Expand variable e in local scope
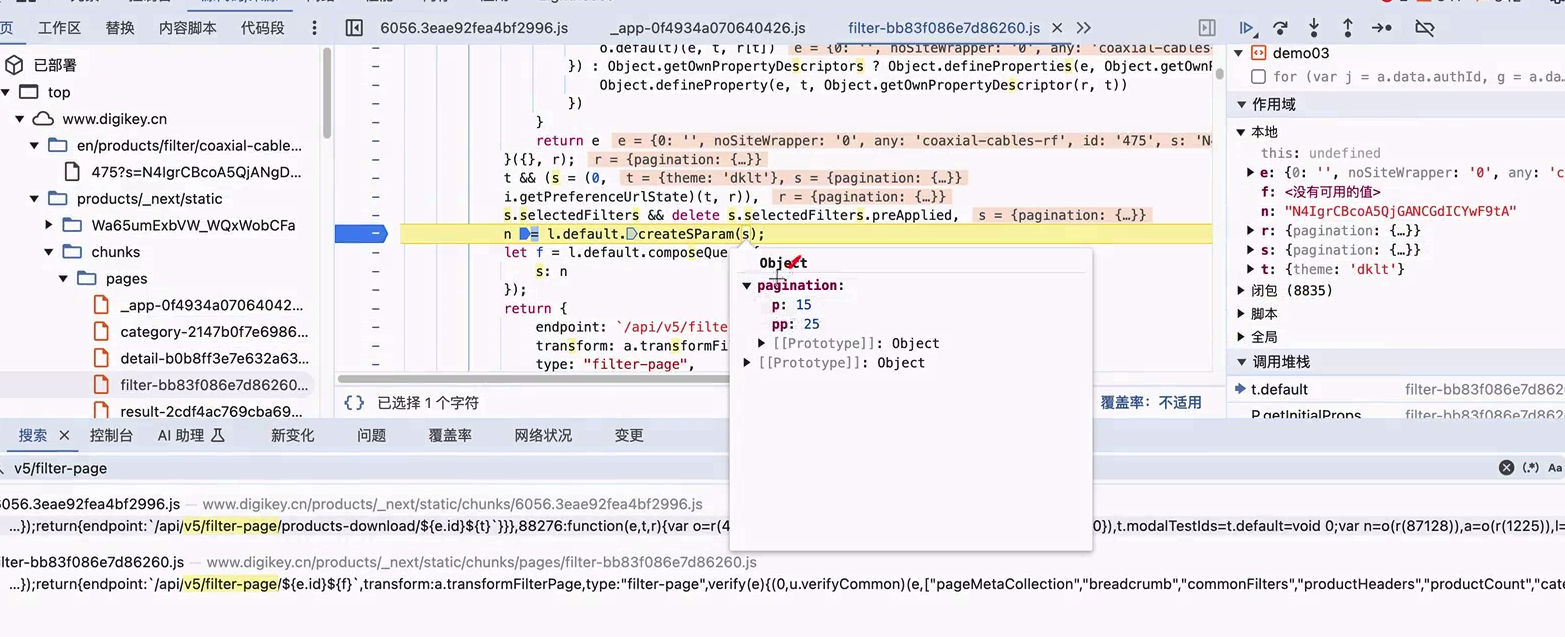The width and height of the screenshot is (1565, 637). point(1251,173)
